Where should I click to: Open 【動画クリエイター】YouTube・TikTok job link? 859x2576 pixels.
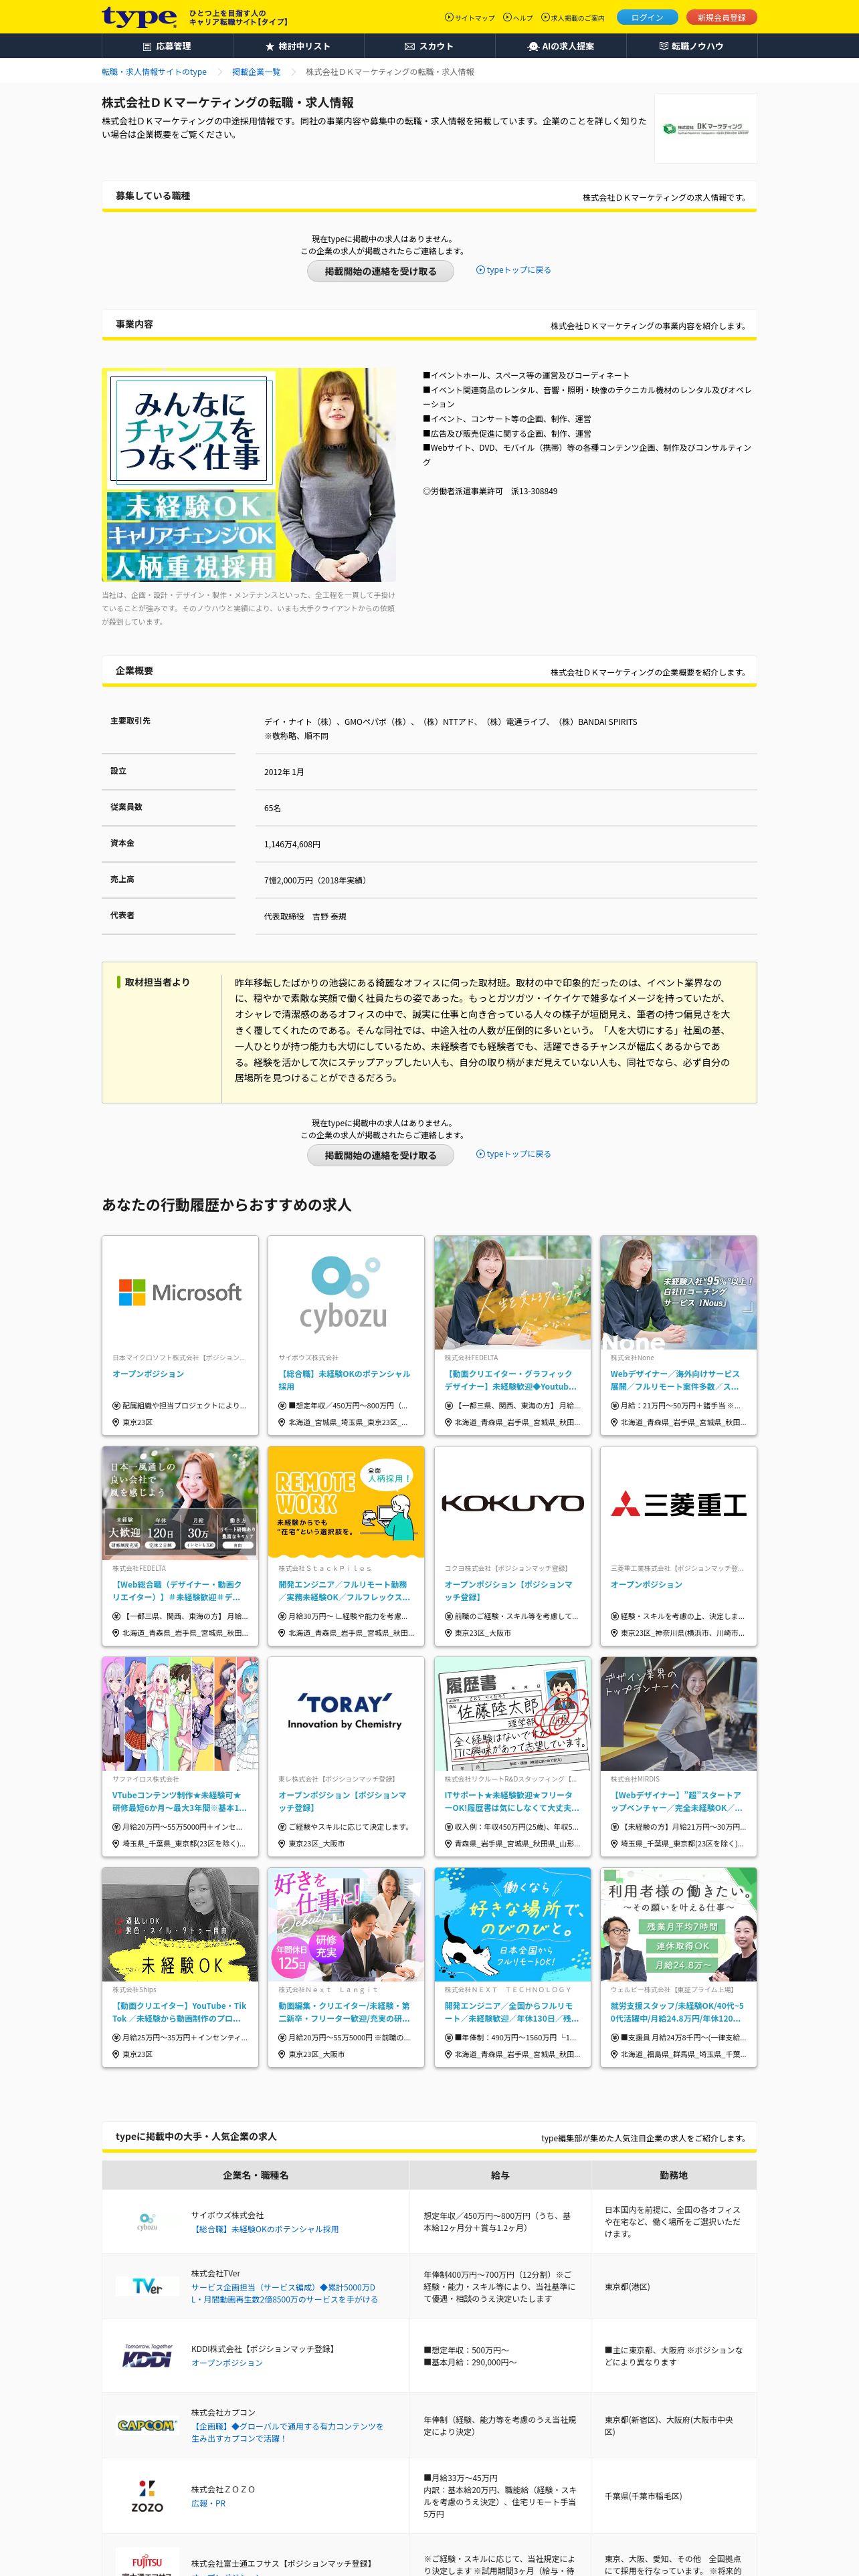179,2012
